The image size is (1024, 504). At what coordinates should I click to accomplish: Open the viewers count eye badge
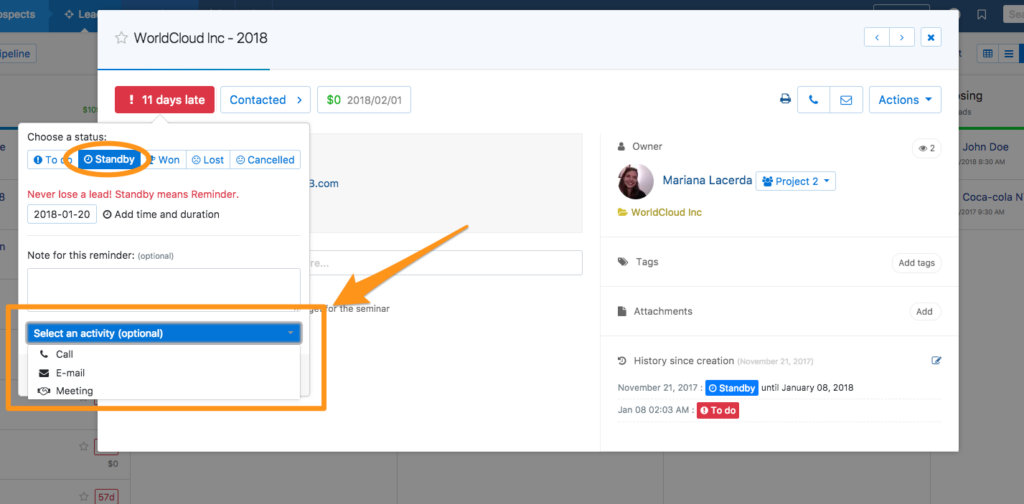tap(927, 148)
